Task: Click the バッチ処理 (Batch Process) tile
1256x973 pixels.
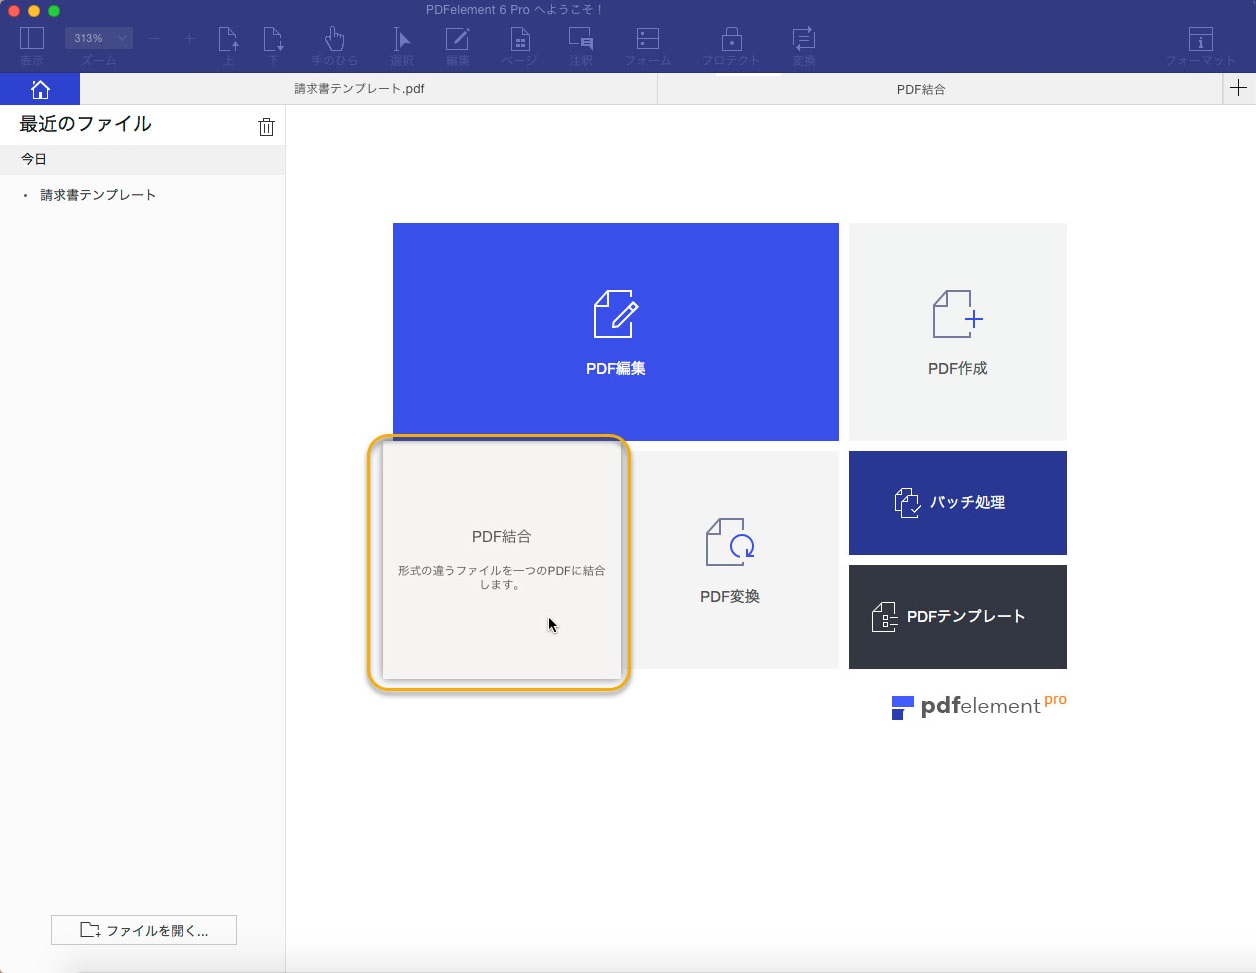Action: [x=957, y=503]
